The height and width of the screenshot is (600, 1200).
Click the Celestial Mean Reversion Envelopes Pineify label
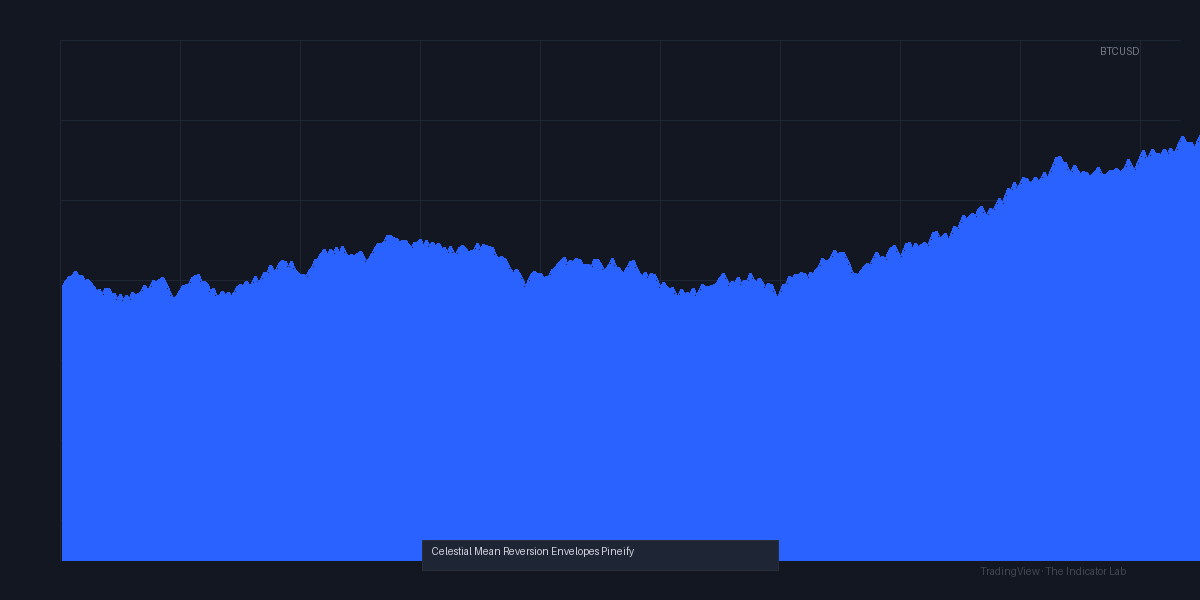point(533,552)
